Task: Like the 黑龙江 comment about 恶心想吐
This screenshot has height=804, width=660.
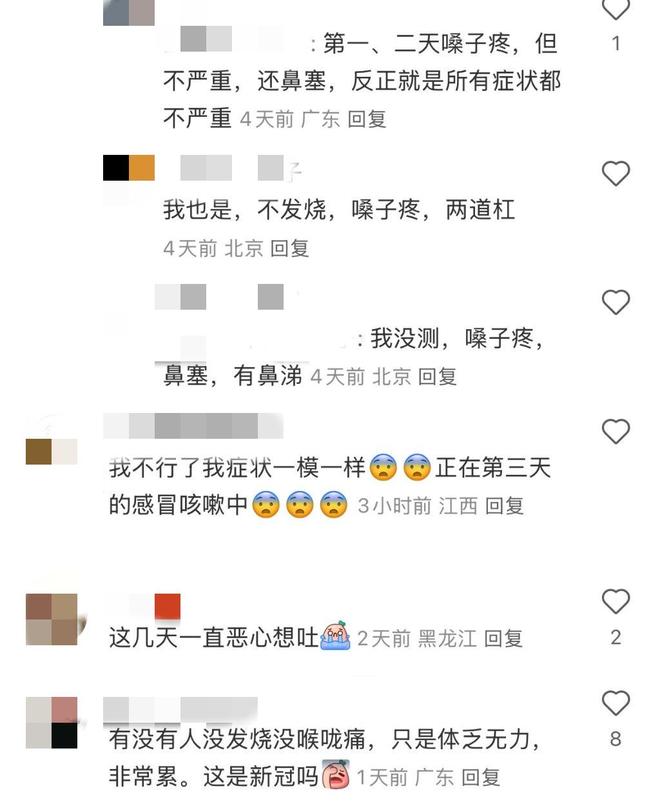Action: click(x=615, y=601)
